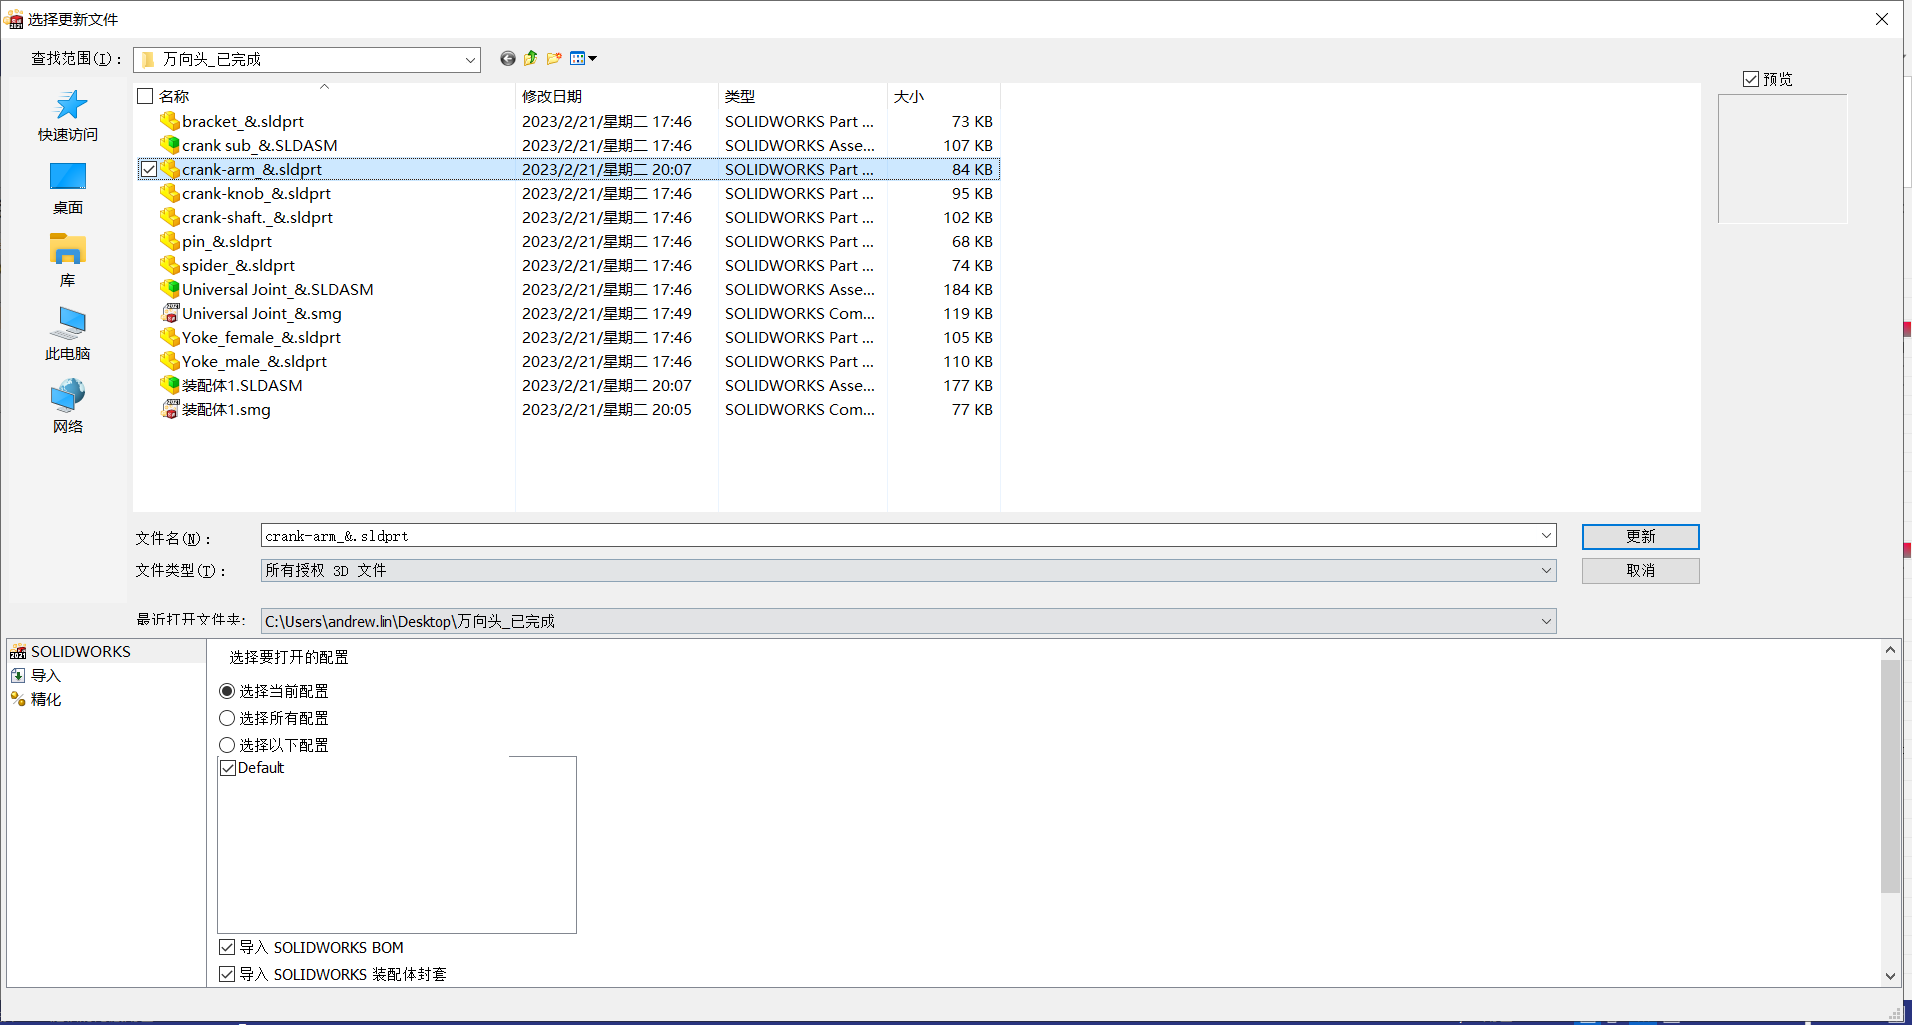Open Libraries (库) location in sidebar
Image resolution: width=1912 pixels, height=1025 pixels.
point(68,261)
